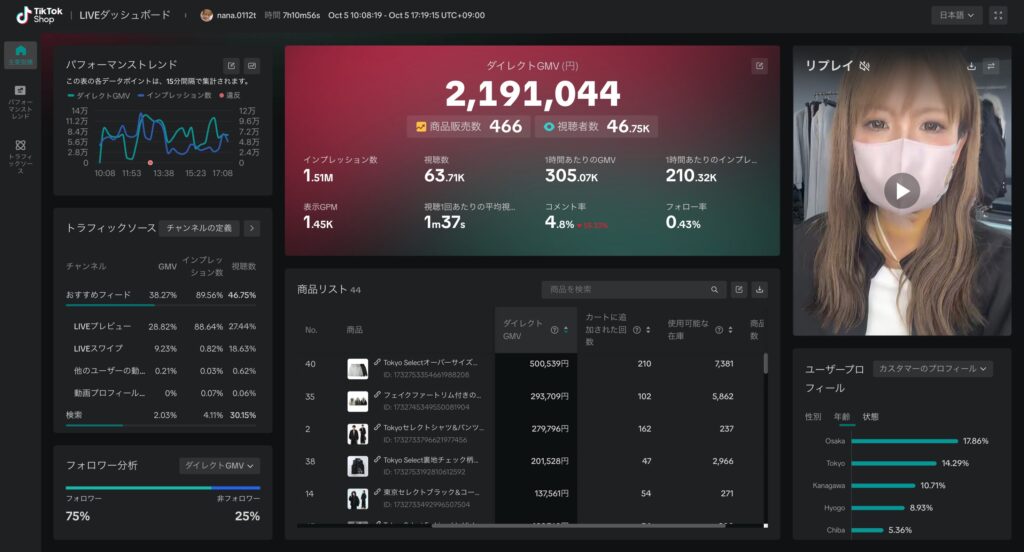Open the パフォーマンストレンド sidebar icon
This screenshot has height=552, width=1024.
20,102
